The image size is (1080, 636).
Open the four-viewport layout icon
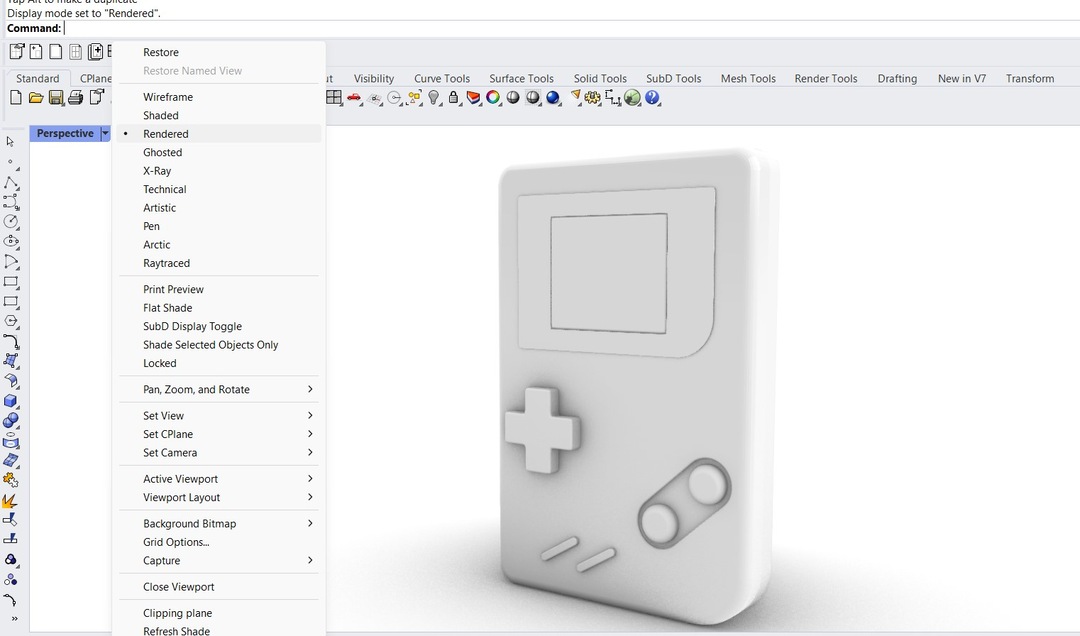[334, 98]
